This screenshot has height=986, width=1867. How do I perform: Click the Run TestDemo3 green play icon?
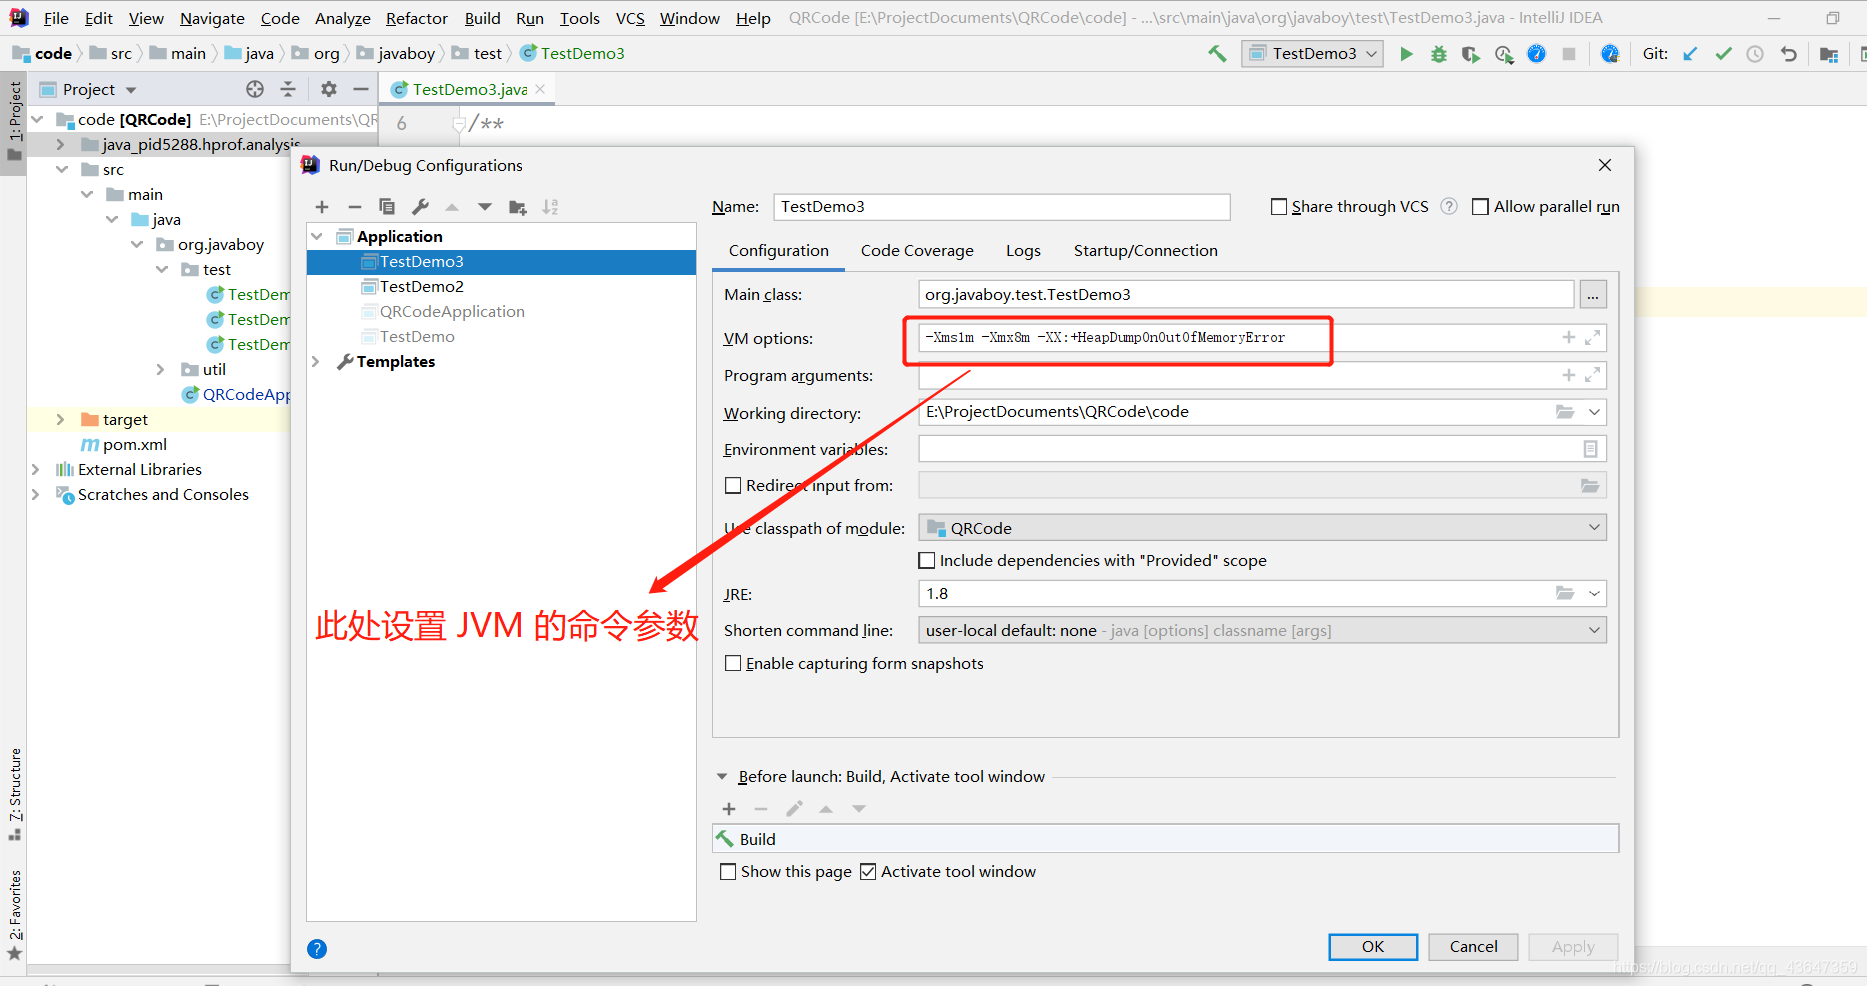point(1406,54)
